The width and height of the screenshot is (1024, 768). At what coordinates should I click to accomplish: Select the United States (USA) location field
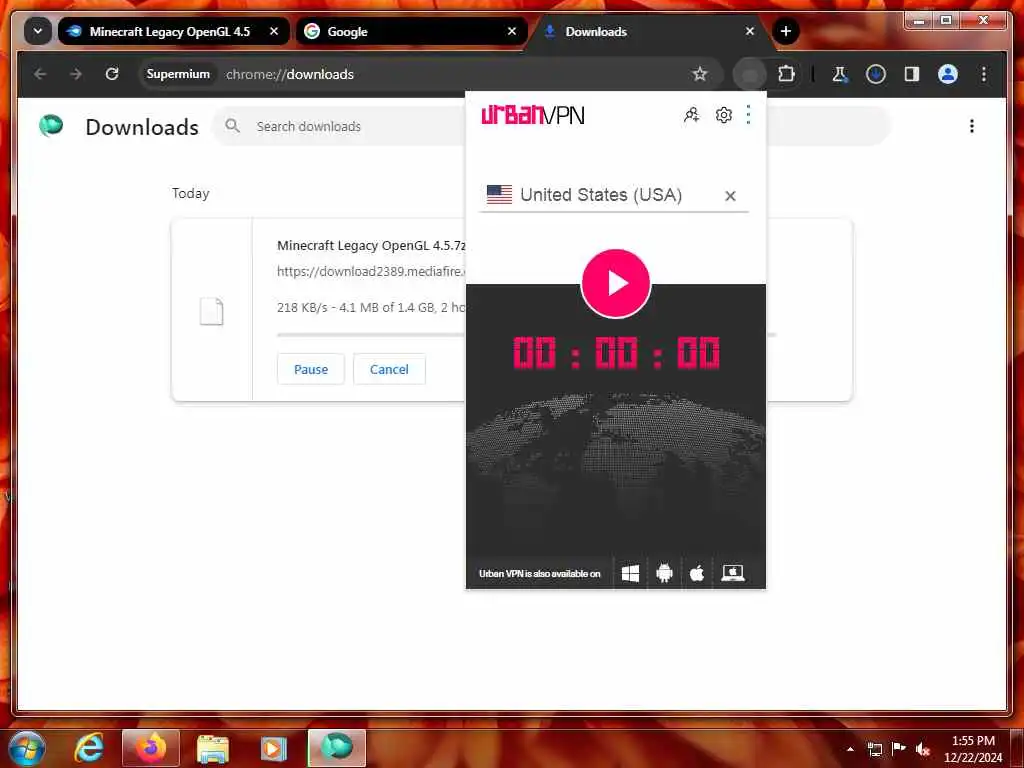(x=613, y=195)
